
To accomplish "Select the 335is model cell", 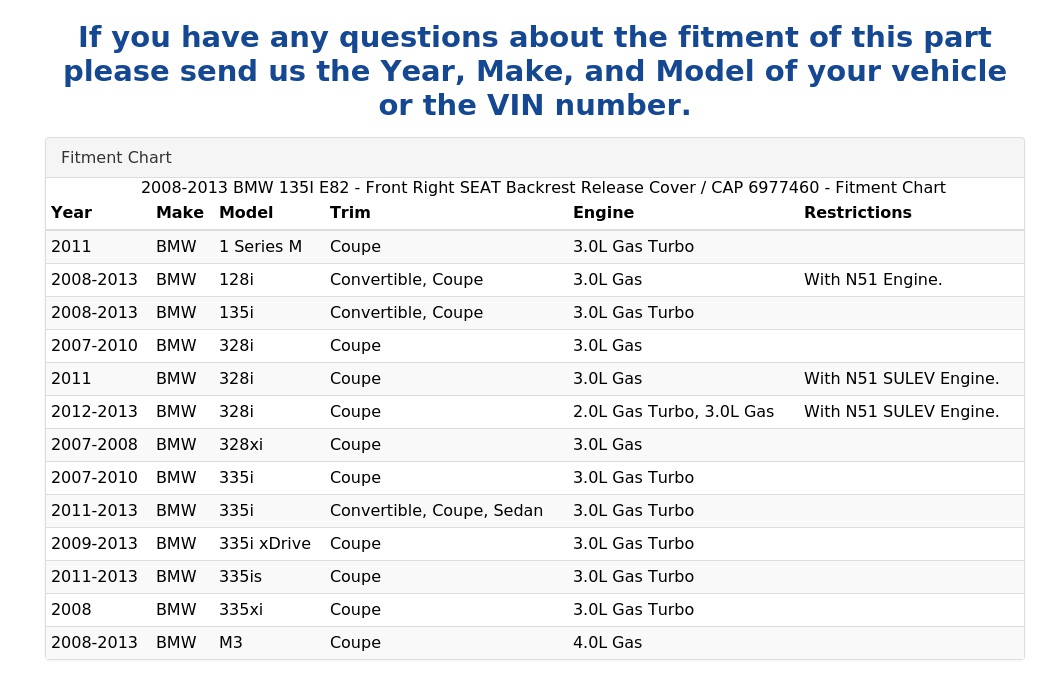I will point(240,577).
